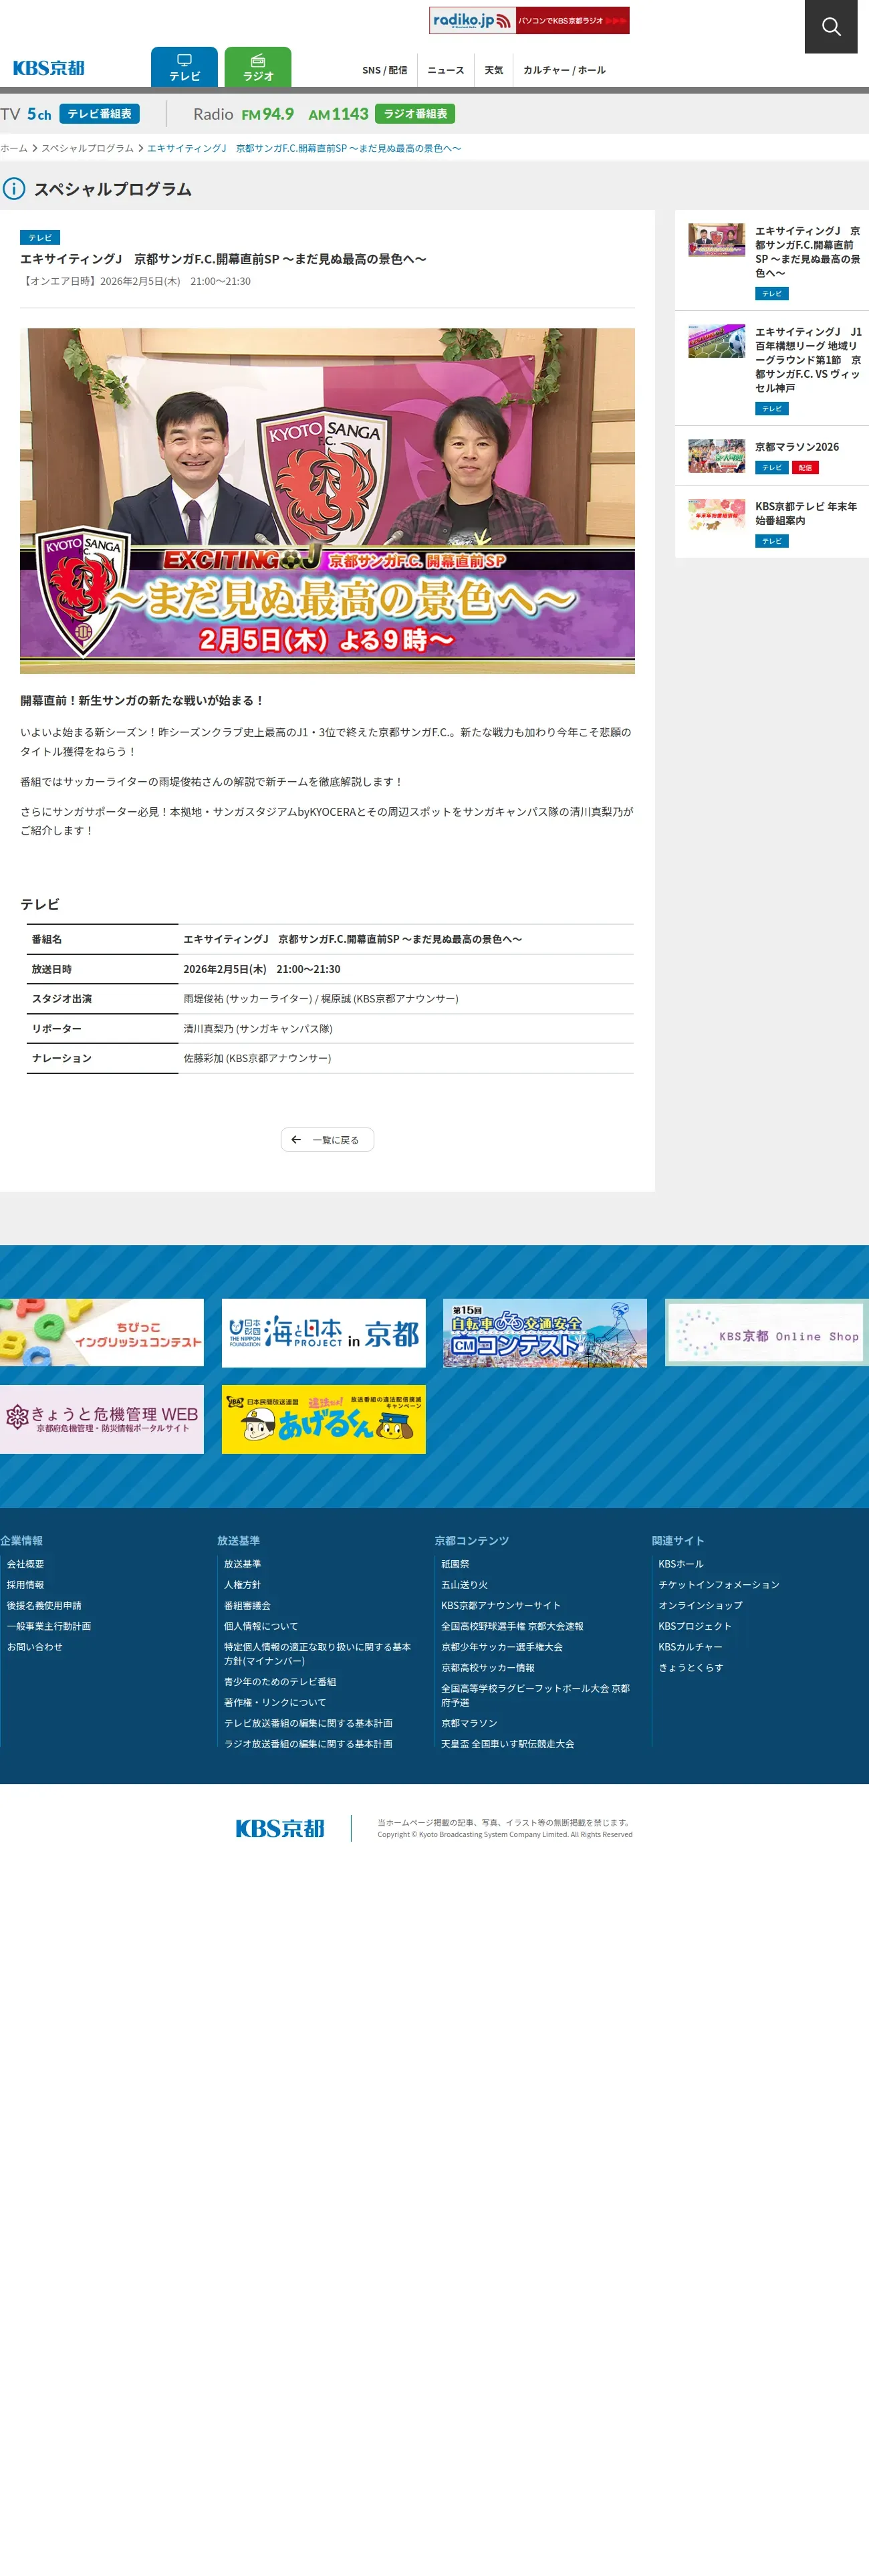Open オンラインショップ footer link
The image size is (869, 2576).
700,1606
